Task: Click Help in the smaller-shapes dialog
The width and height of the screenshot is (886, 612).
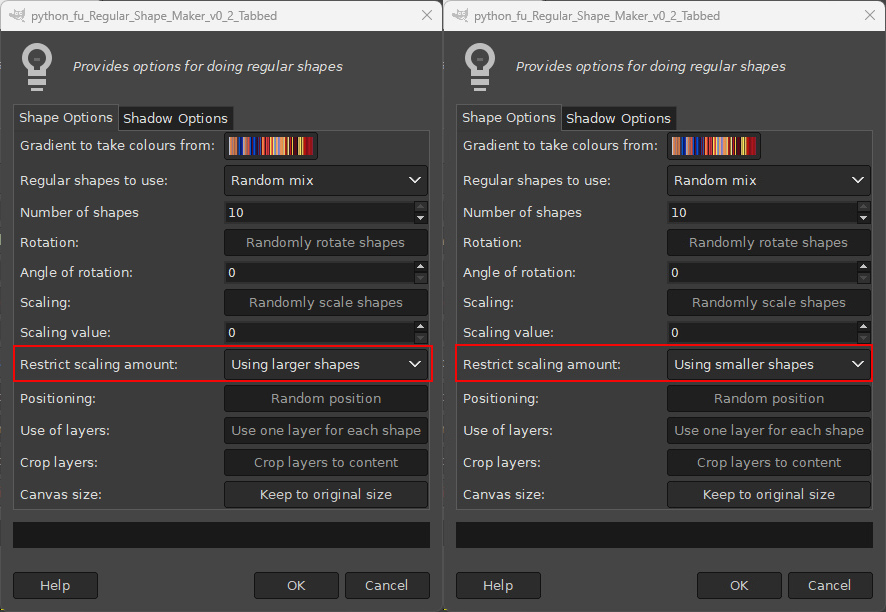Action: (x=498, y=585)
